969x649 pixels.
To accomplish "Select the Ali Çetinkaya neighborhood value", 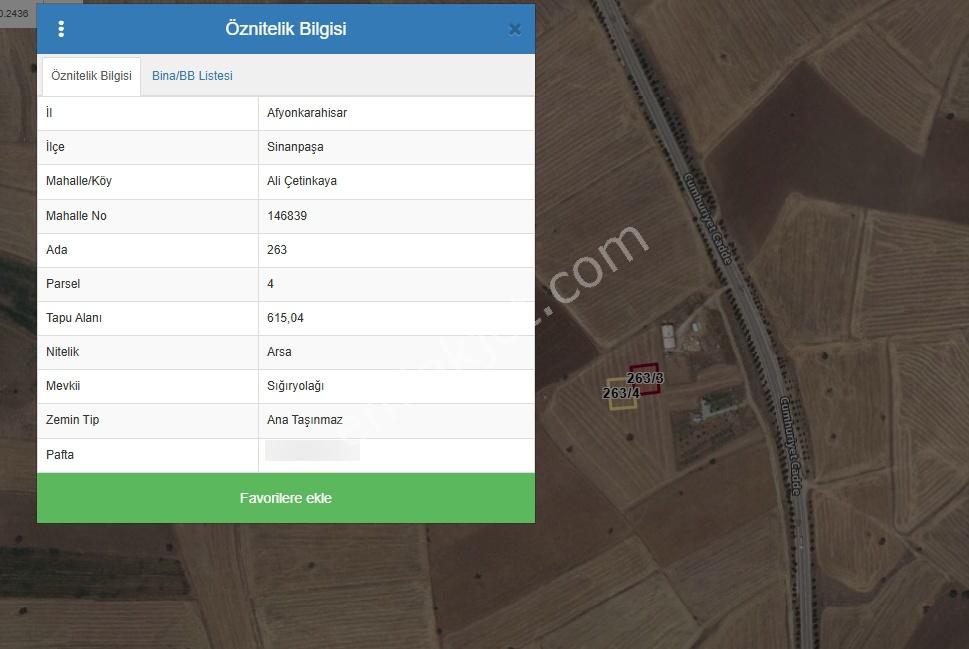I will pos(302,181).
